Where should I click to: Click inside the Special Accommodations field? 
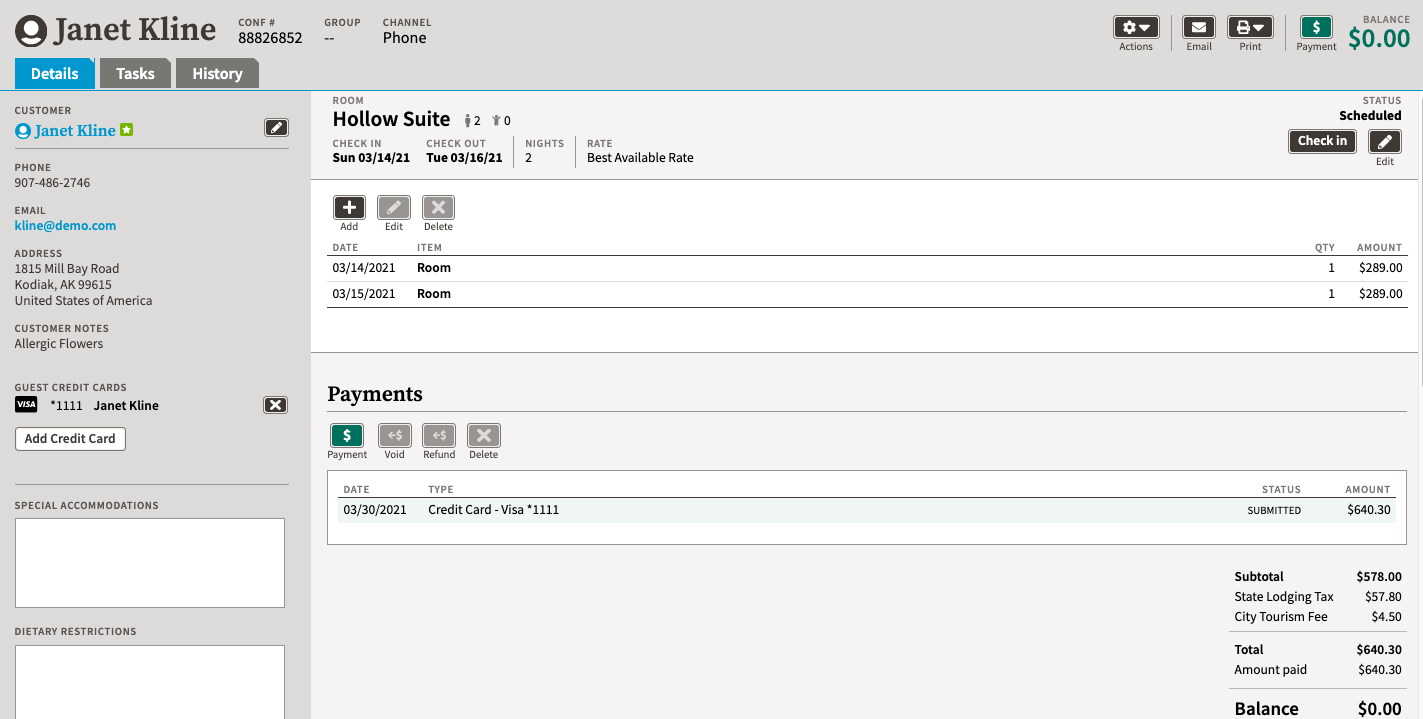click(149, 560)
